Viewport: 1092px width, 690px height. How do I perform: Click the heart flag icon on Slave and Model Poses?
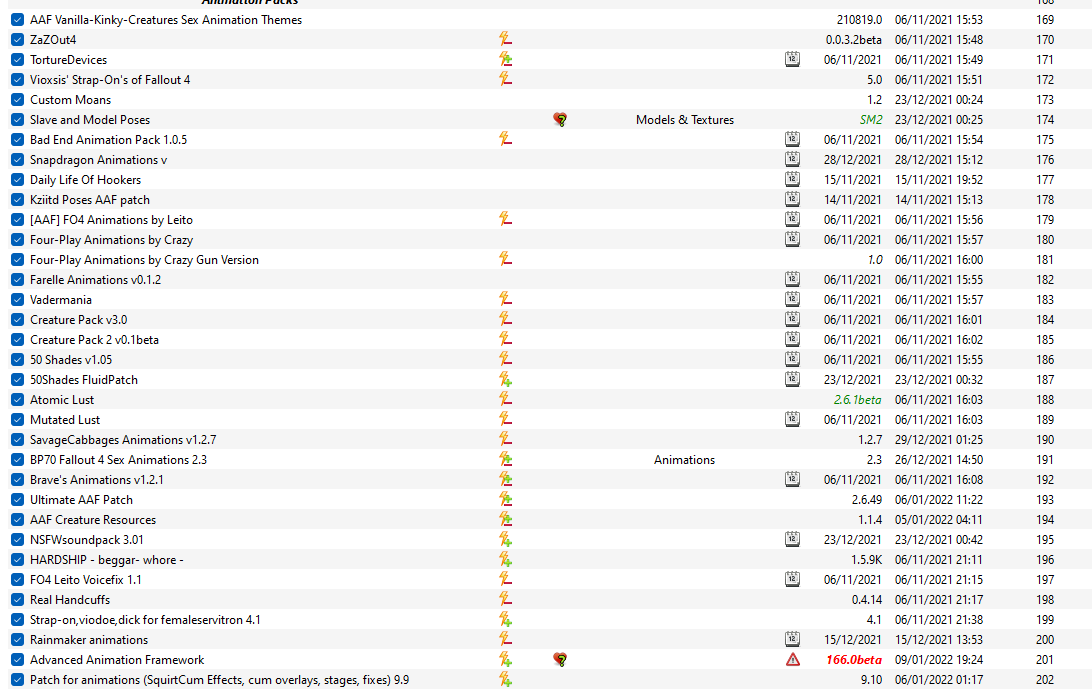pos(560,120)
